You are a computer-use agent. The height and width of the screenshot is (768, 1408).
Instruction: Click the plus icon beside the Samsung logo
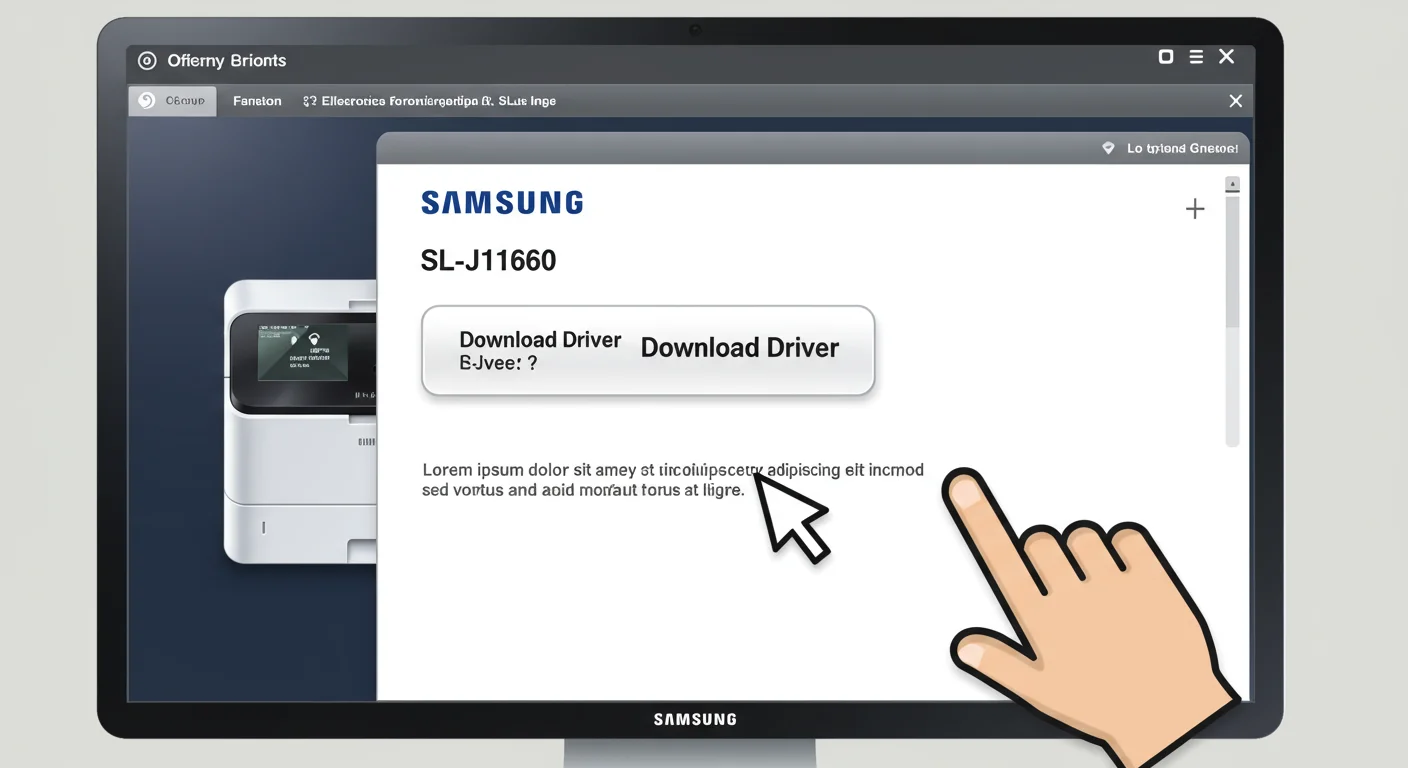click(x=1195, y=209)
